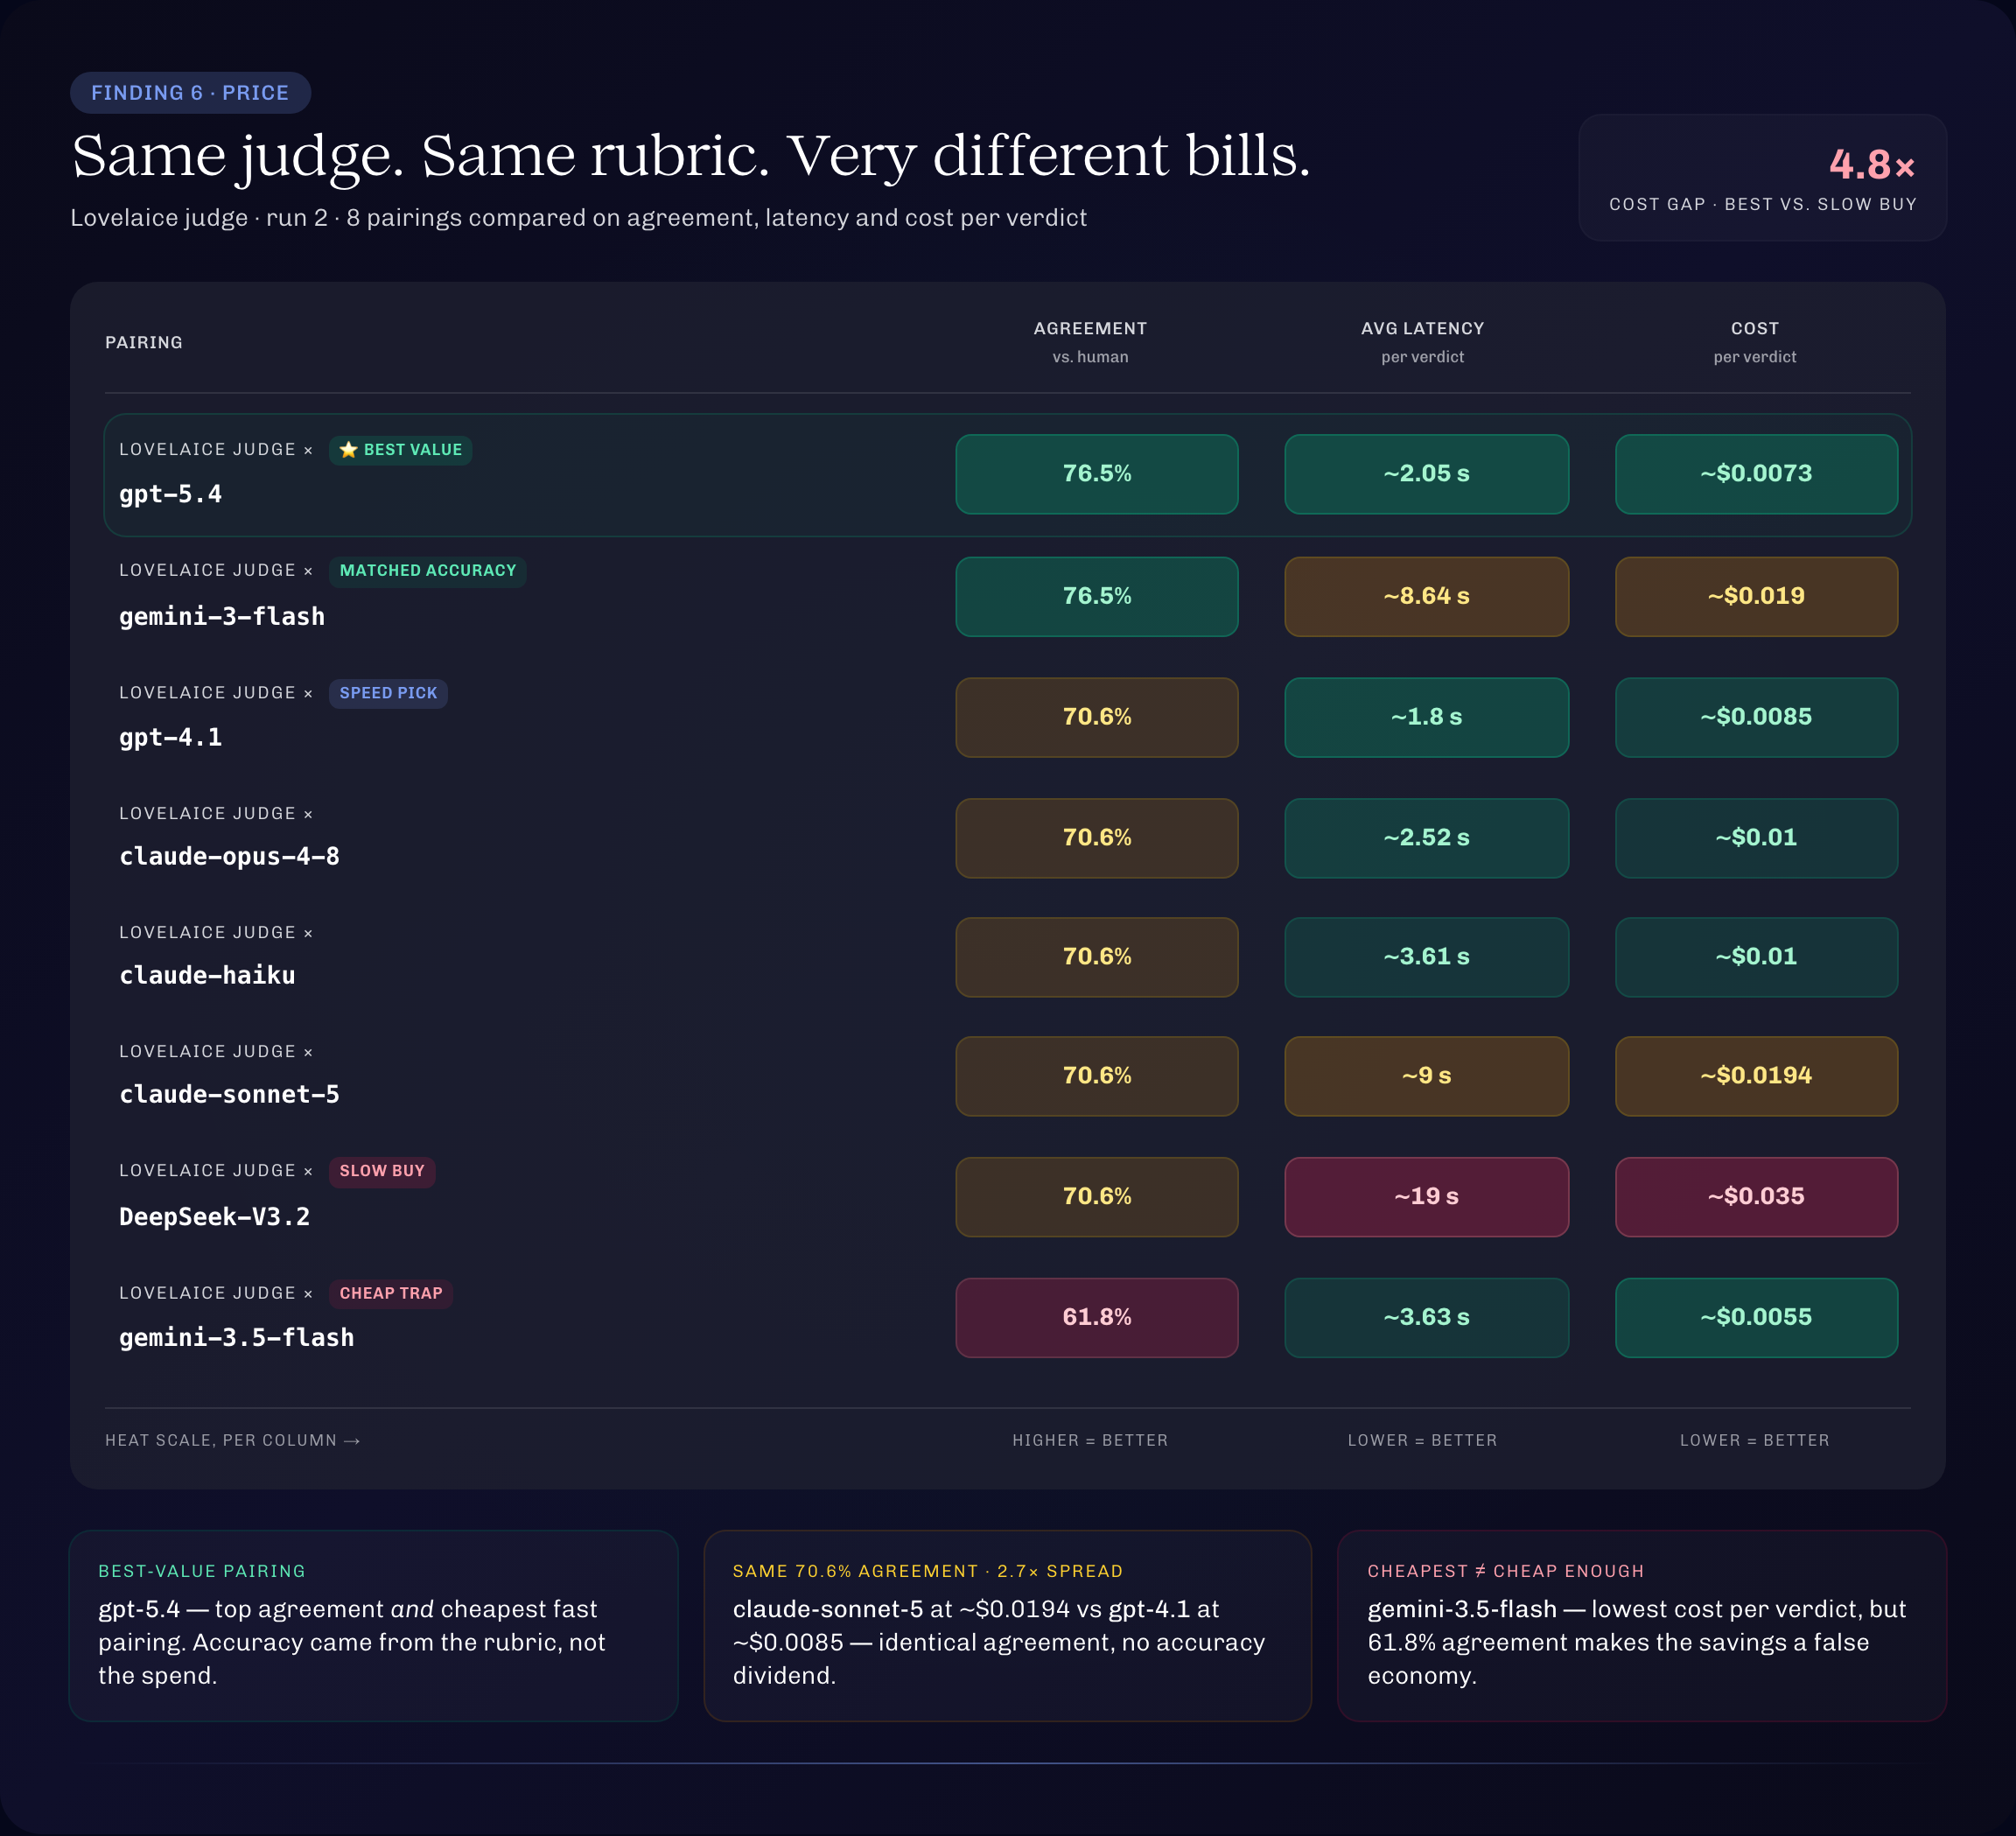The image size is (2016, 1836).
Task: Open the BEST-VALUE PAIRING card
Action: [373, 1626]
